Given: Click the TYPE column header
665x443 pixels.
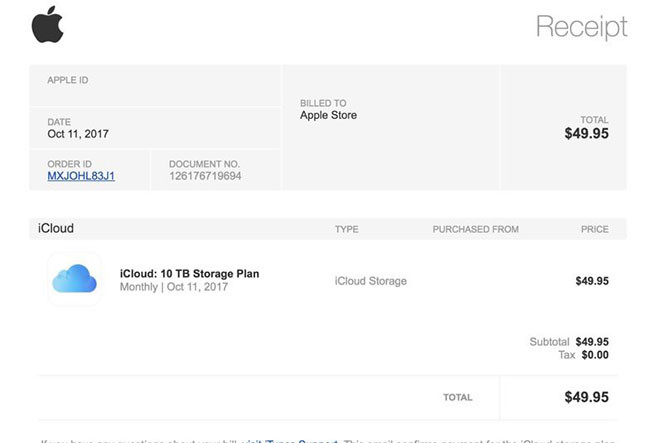Looking at the screenshot, I should pyautogui.click(x=346, y=229).
